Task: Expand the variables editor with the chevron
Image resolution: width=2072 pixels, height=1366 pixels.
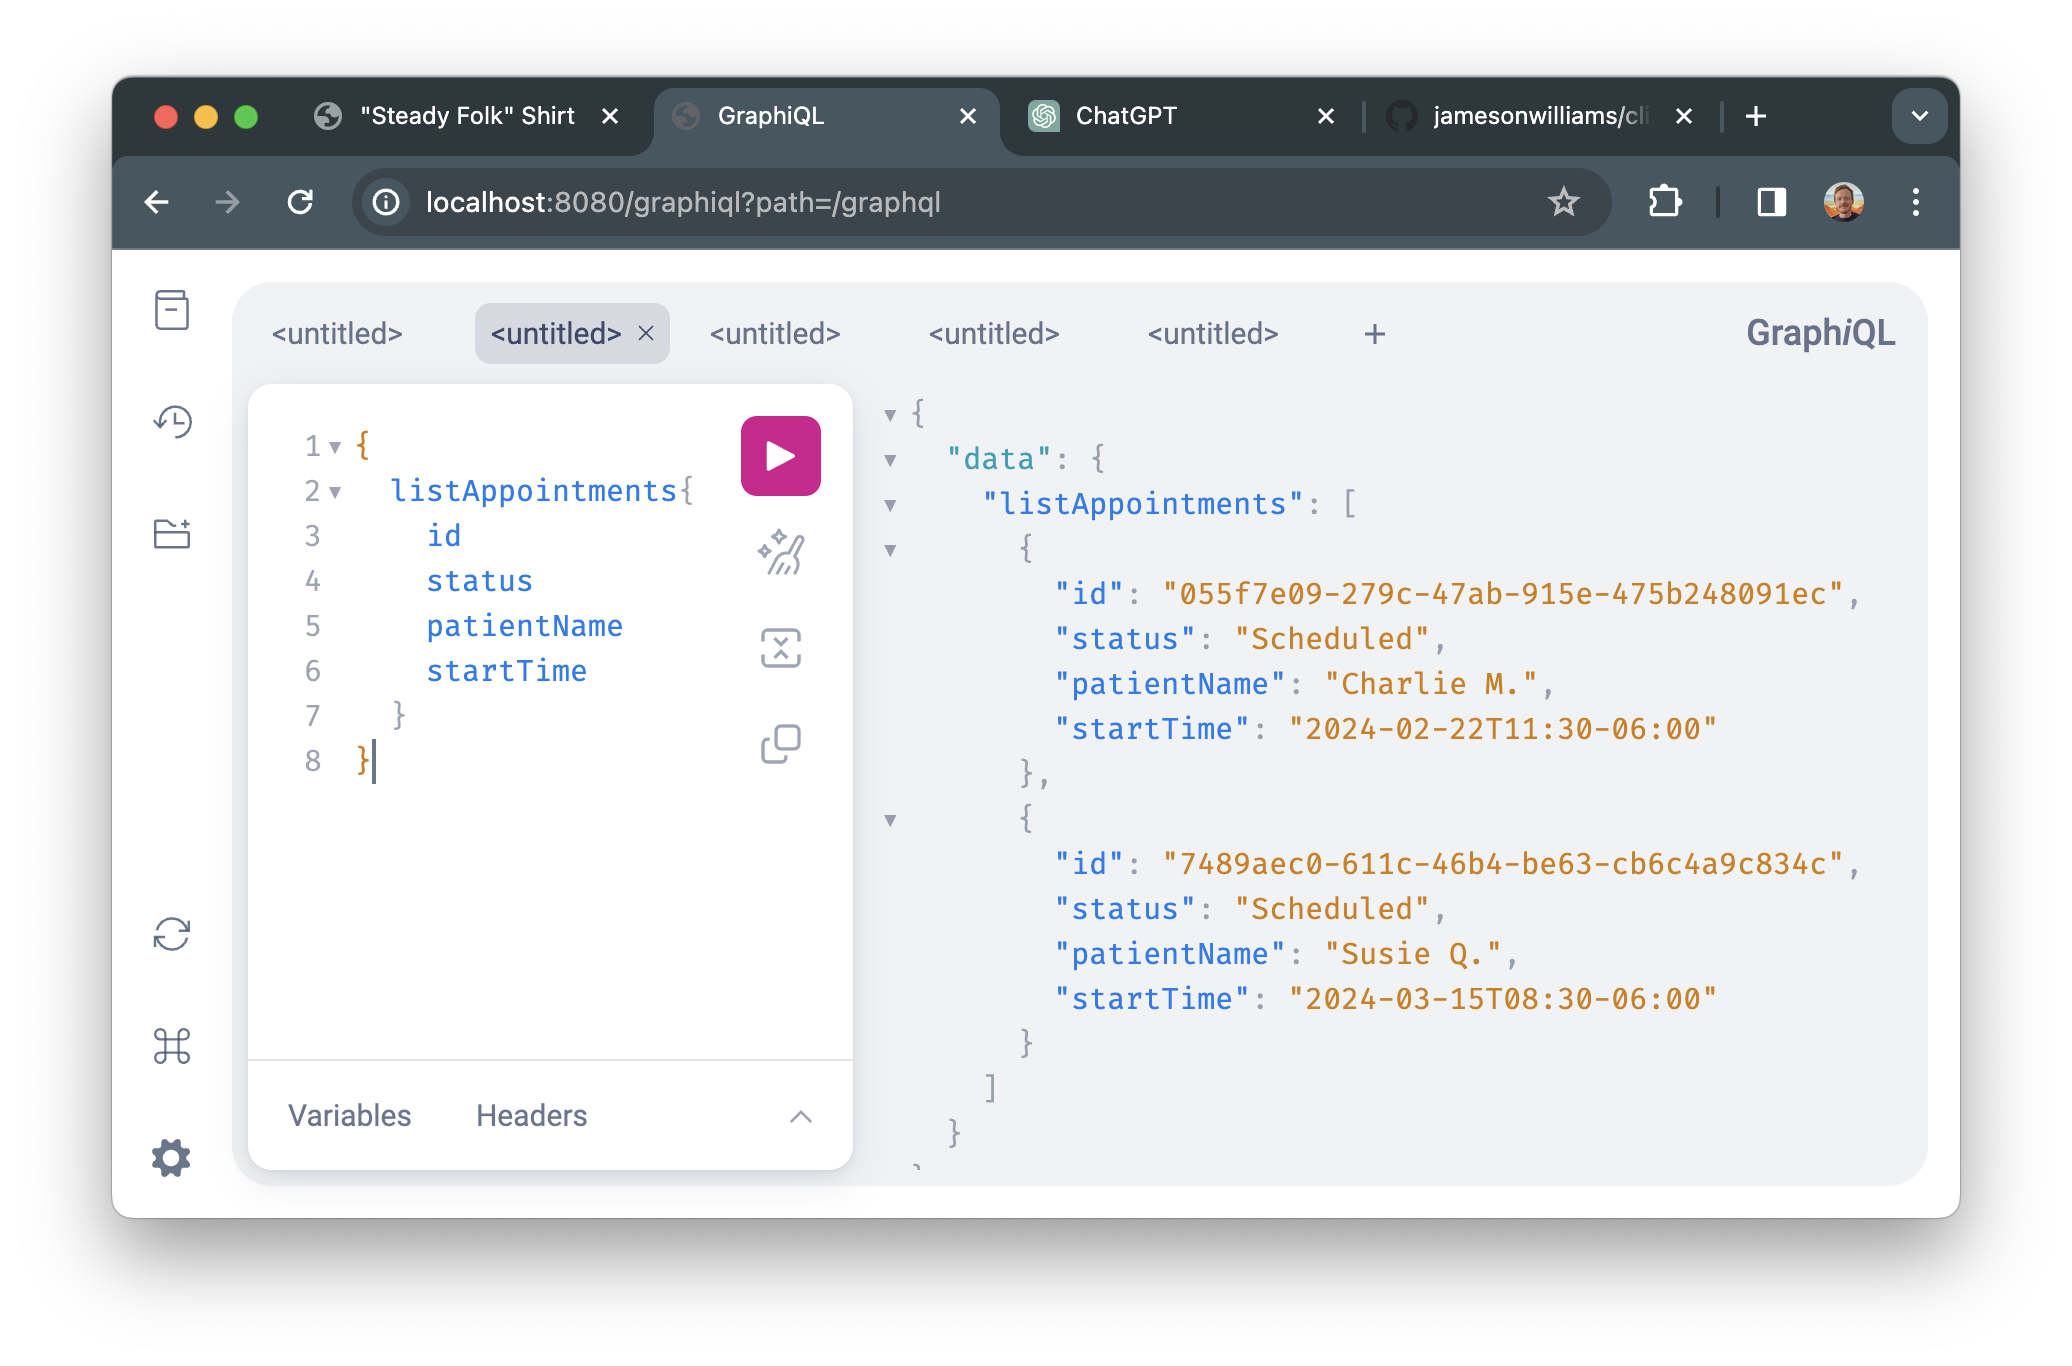Action: [800, 1116]
